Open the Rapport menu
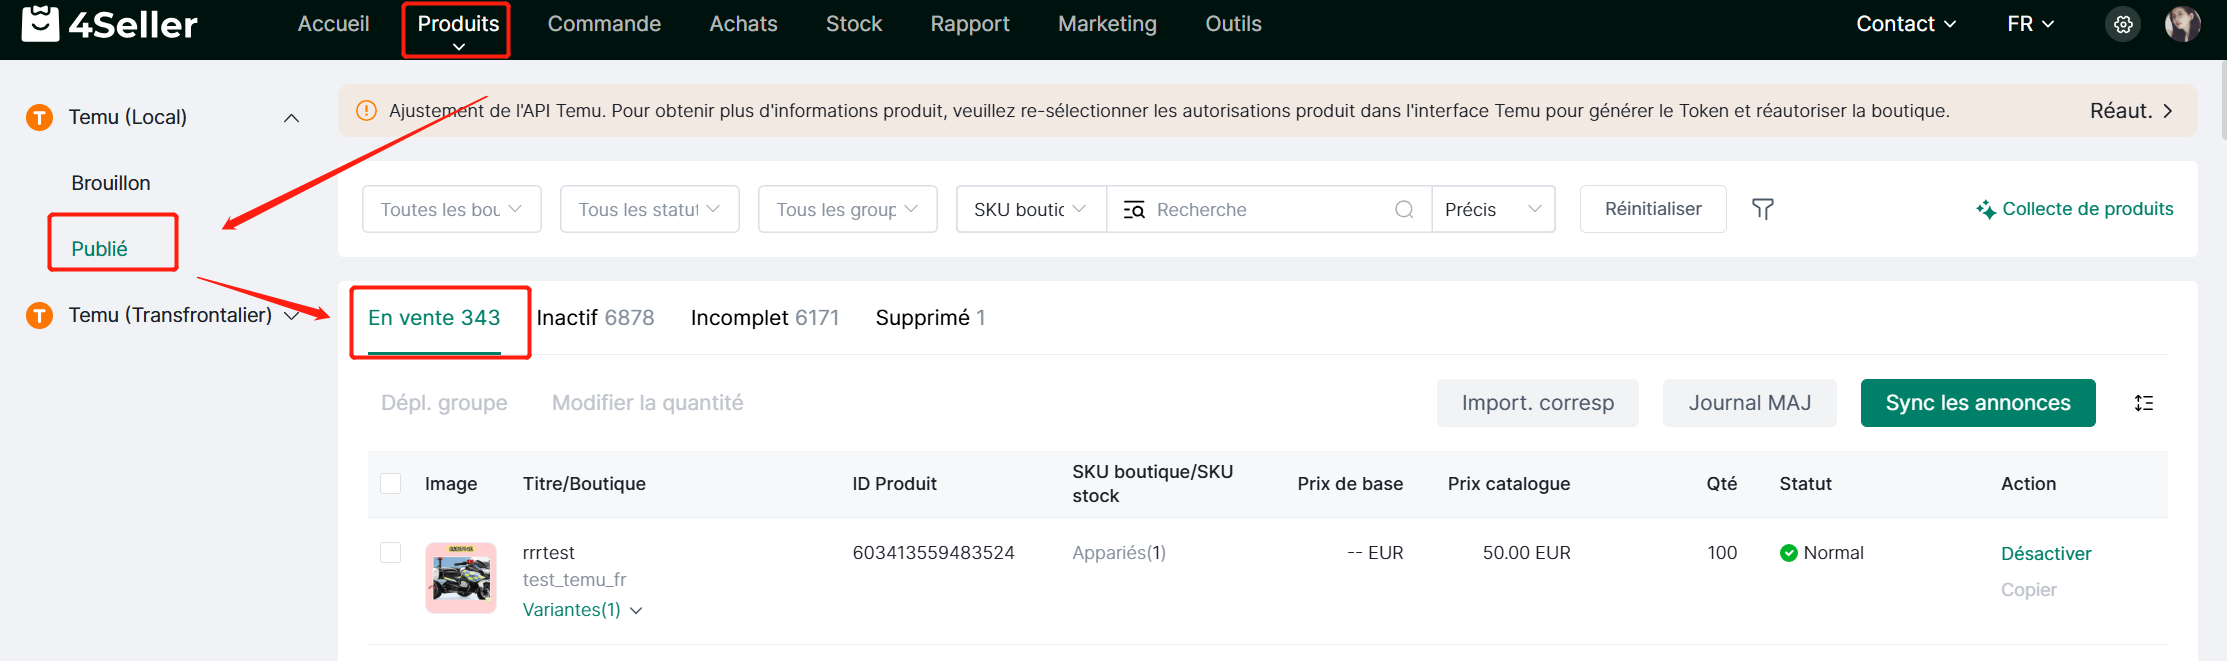Viewport: 2227px width, 661px height. coord(970,24)
